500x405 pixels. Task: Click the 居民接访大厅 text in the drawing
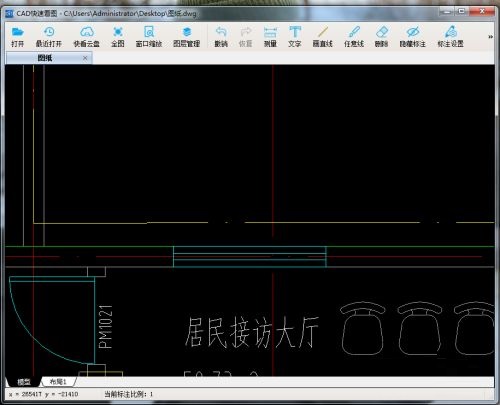click(x=252, y=332)
